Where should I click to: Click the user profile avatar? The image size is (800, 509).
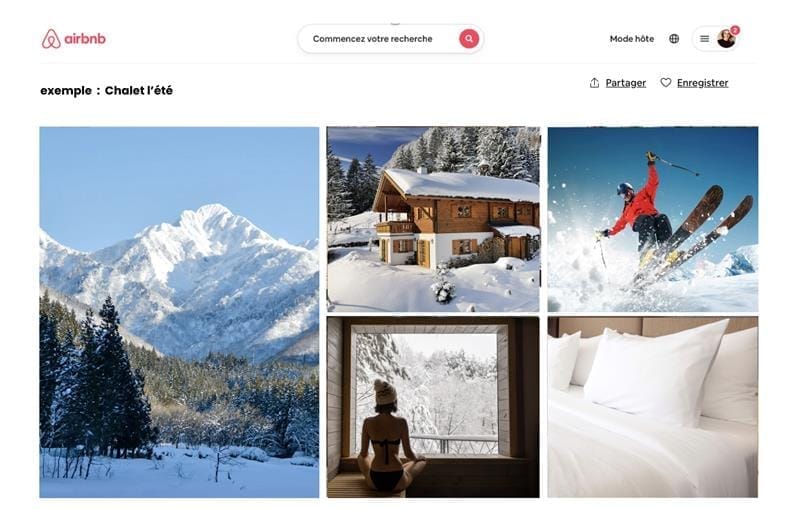pyautogui.click(x=726, y=39)
